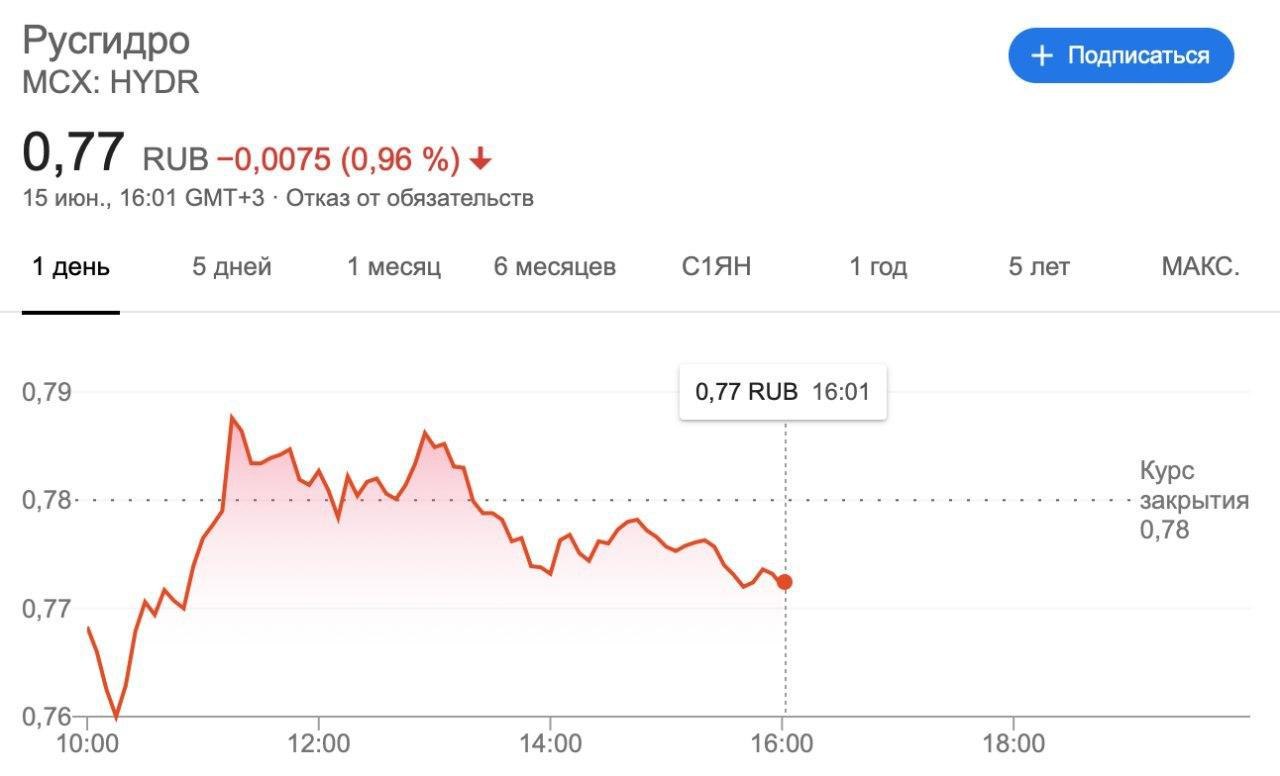Click the chart peak near 11:15
Screen dimensions: 1280x776
[x=232, y=417]
